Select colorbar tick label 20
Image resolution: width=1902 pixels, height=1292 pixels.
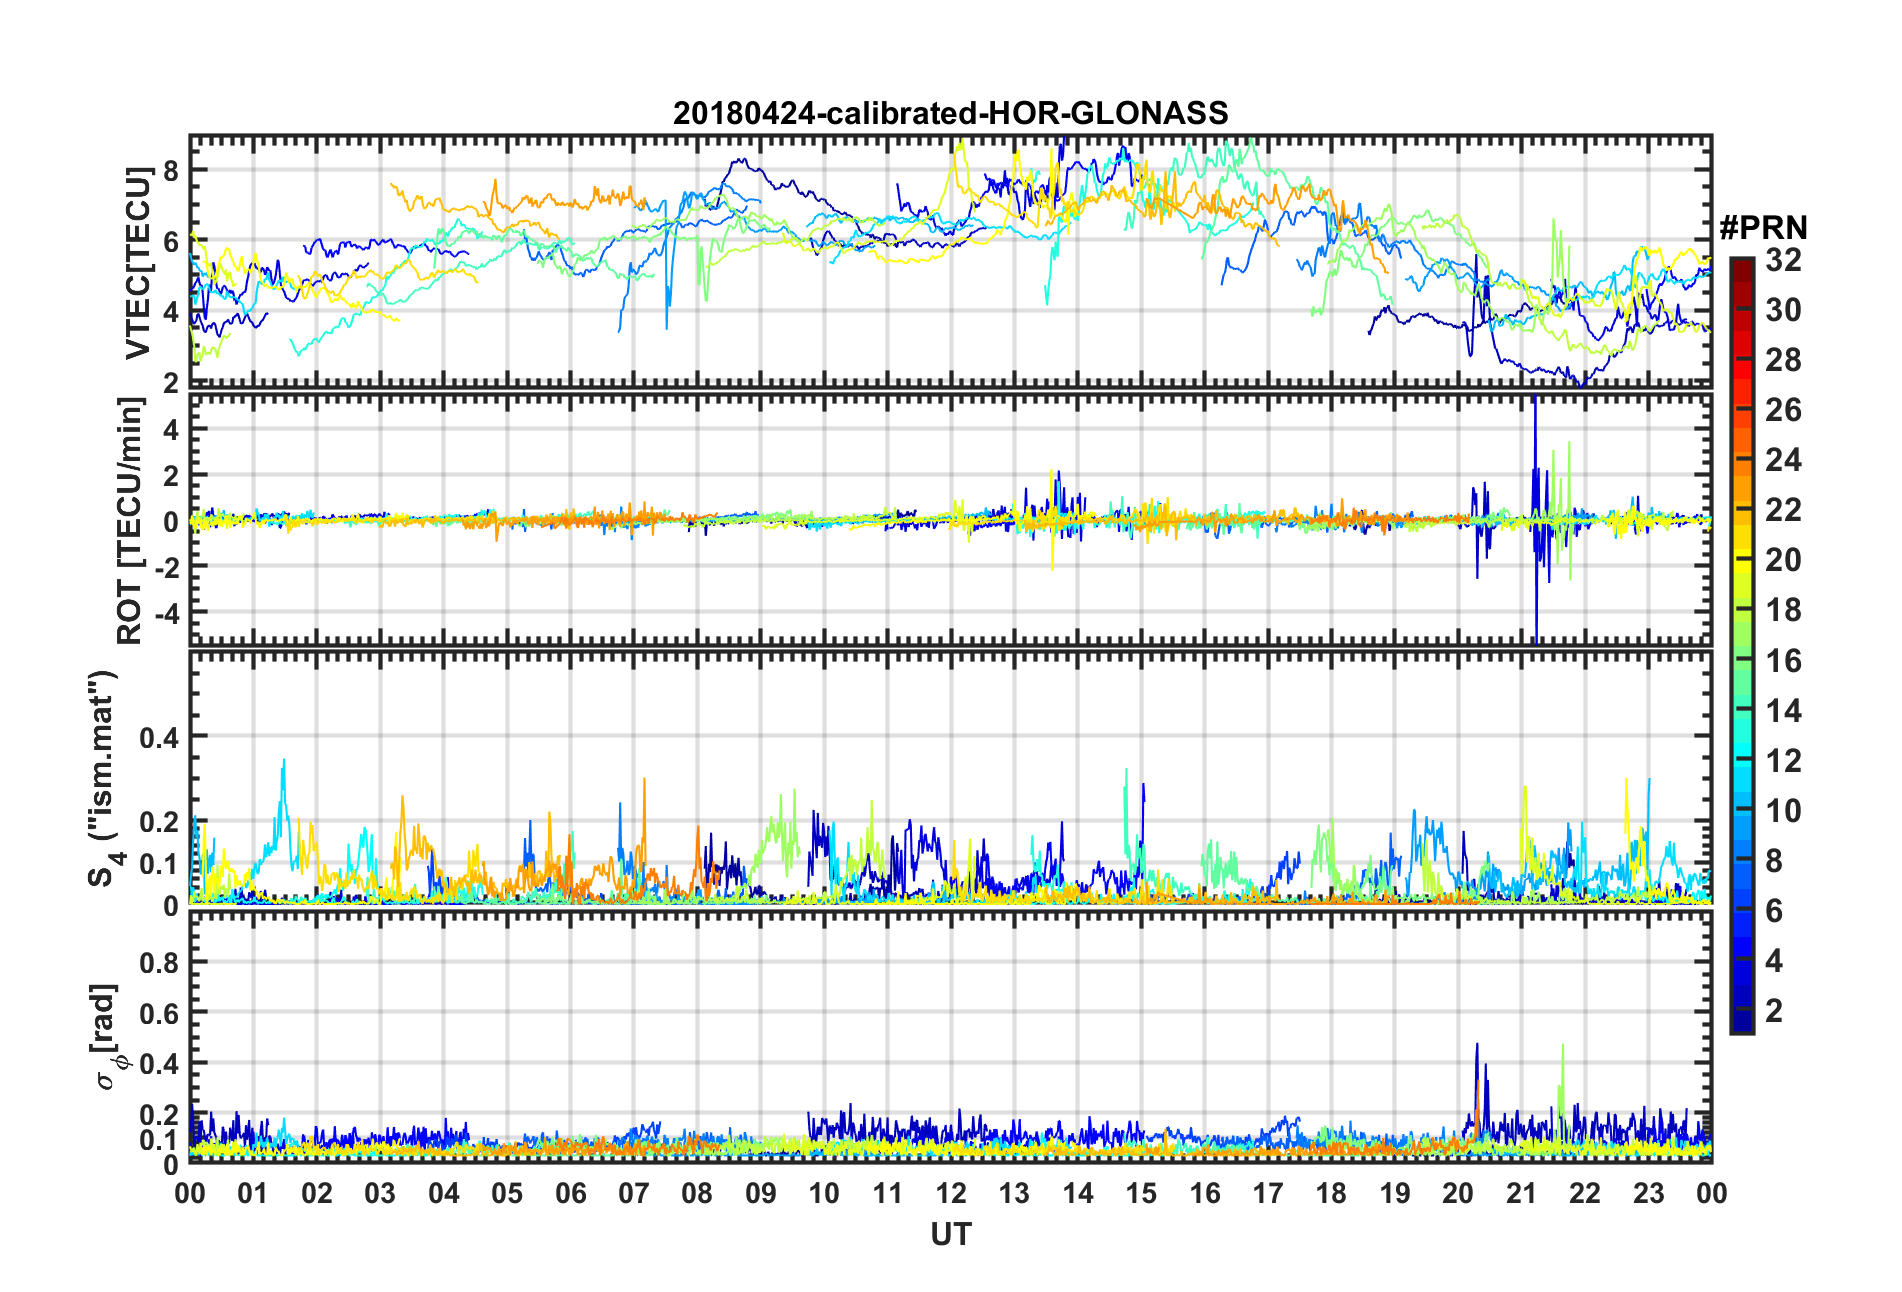coord(1783,560)
